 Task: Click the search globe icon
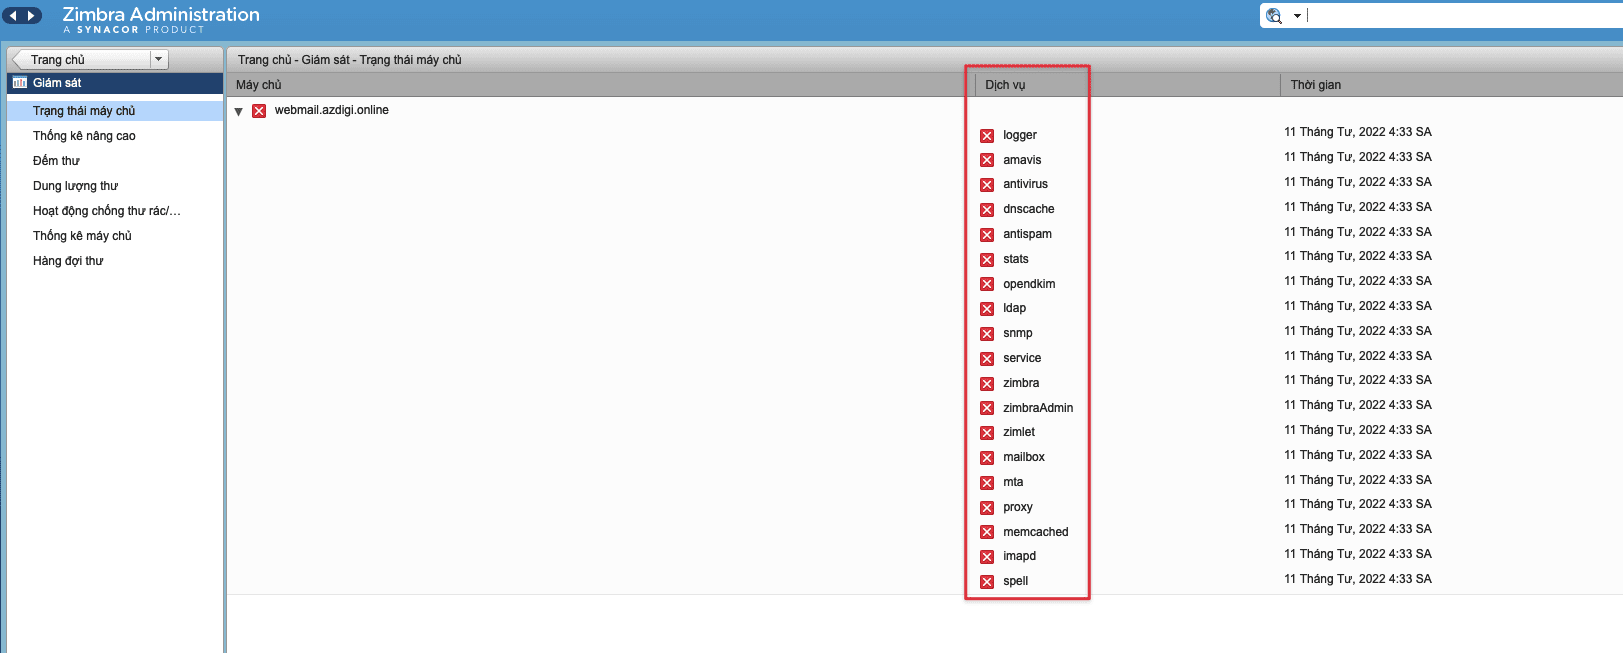tap(1274, 15)
